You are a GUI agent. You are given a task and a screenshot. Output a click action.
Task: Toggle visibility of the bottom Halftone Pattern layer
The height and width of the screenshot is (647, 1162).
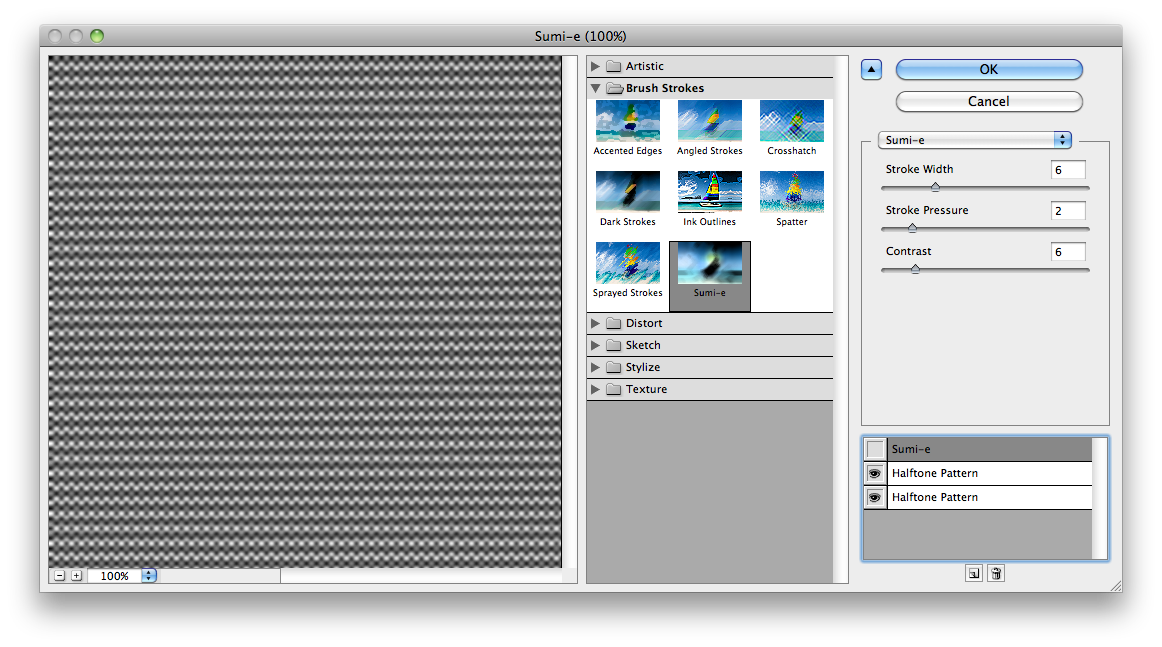pos(874,497)
